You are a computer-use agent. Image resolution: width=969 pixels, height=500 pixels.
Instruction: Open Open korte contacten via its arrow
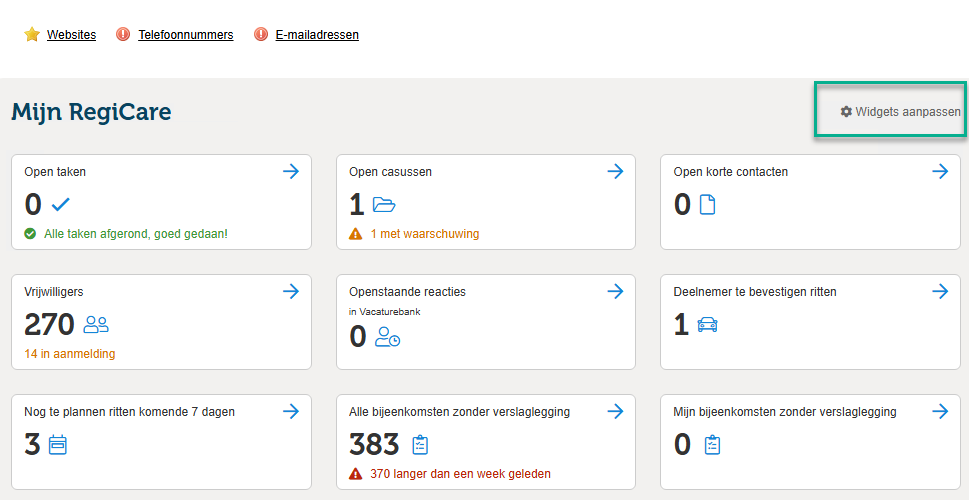pyautogui.click(x=940, y=171)
